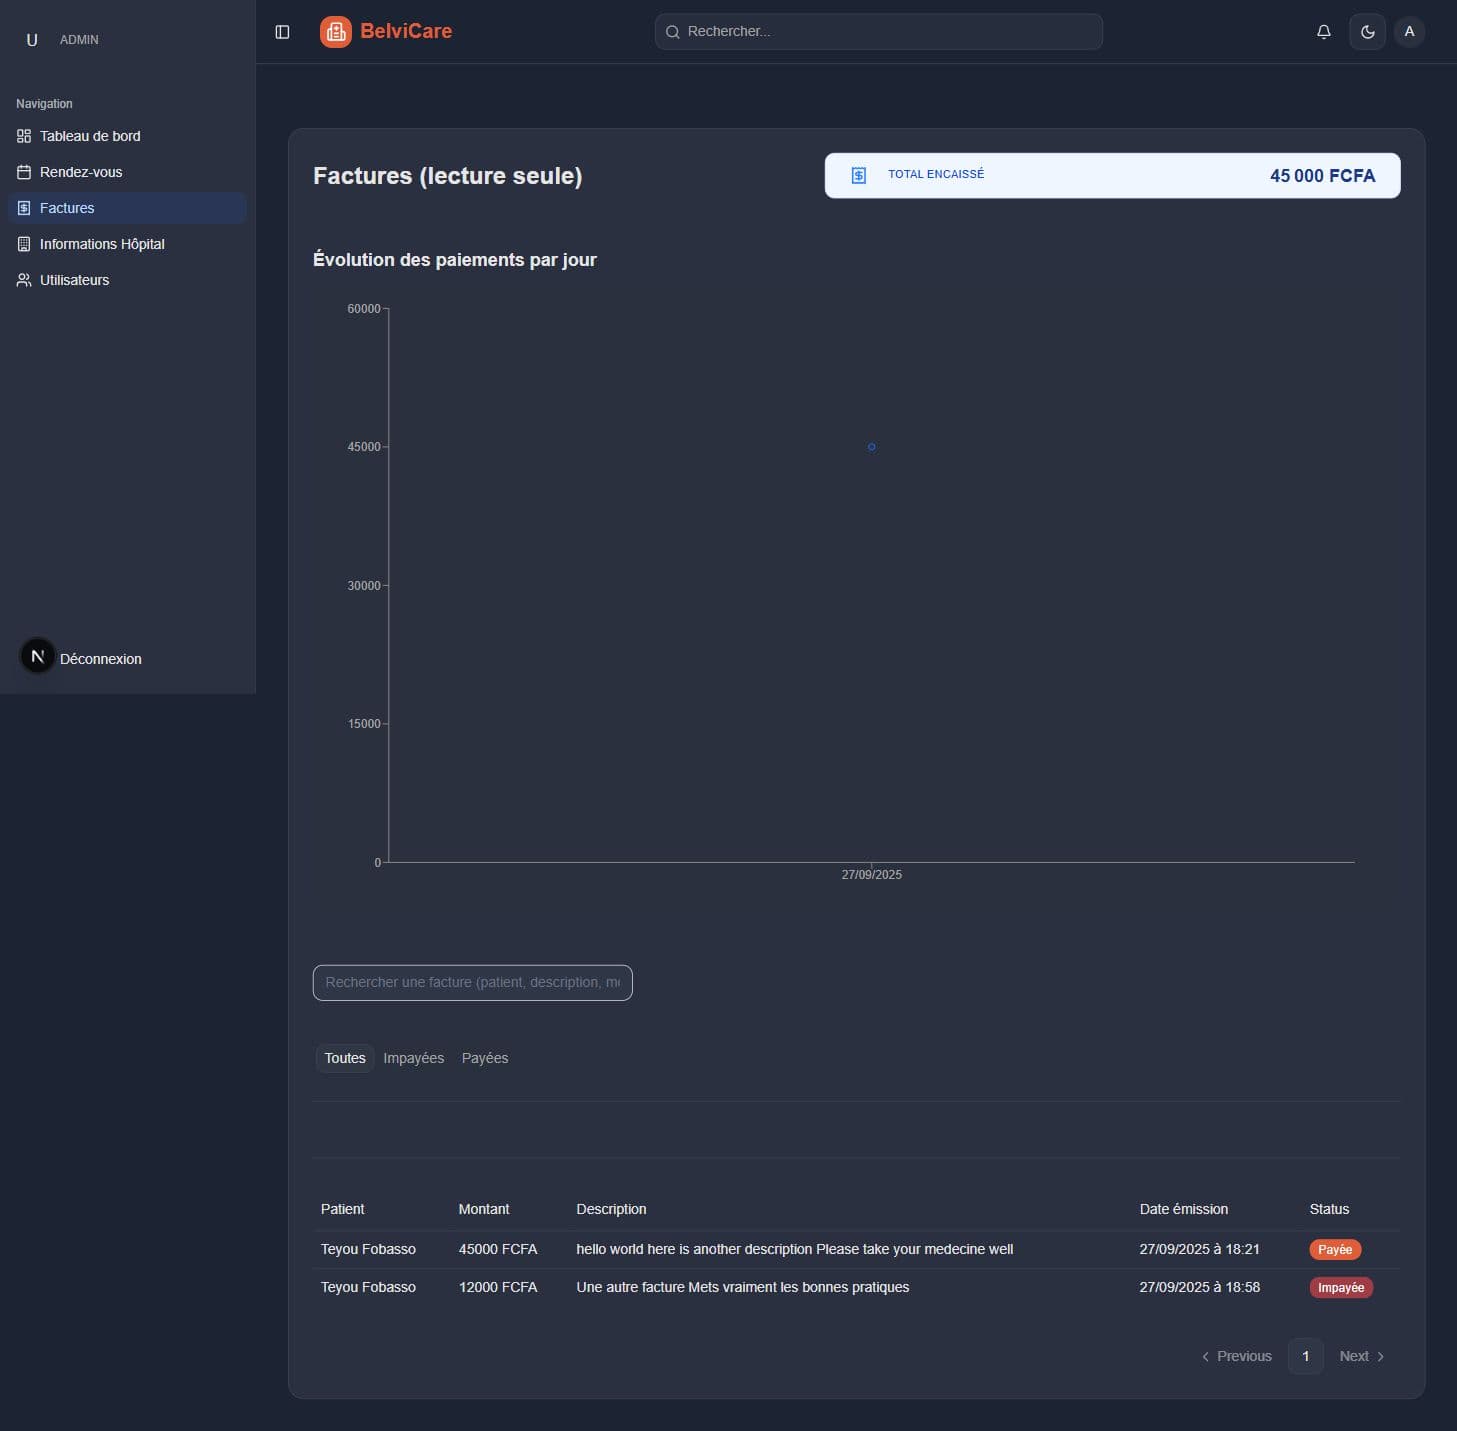Go to the Rendez-vous page

tap(127, 172)
